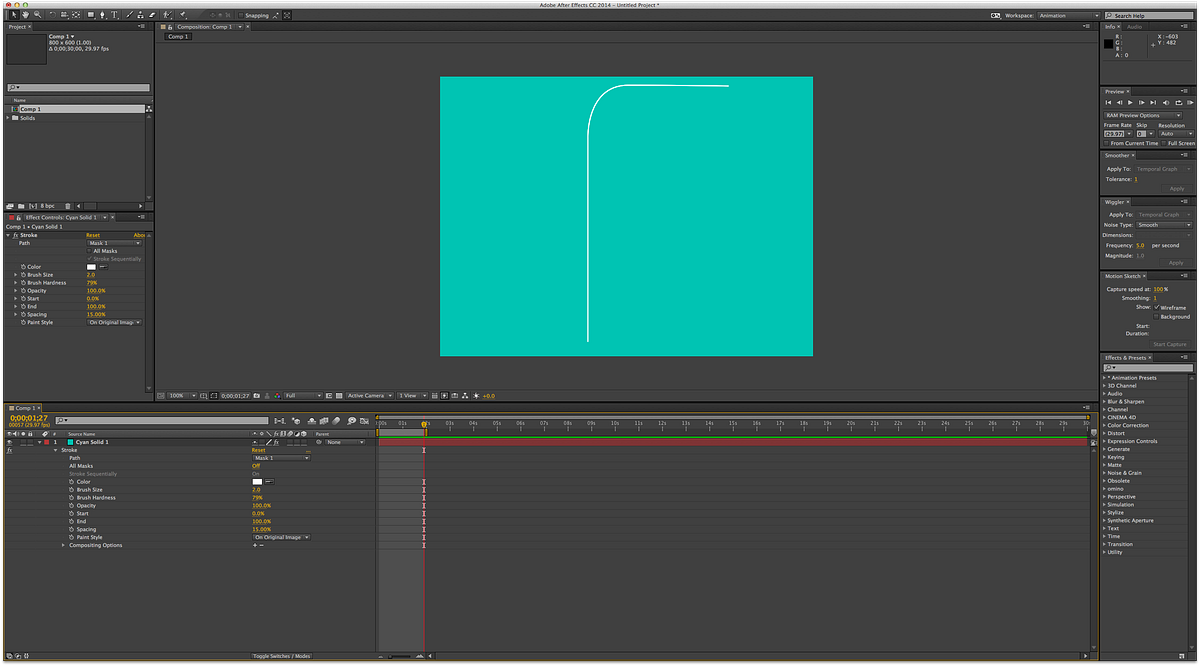Select the Pen tool
The width and height of the screenshot is (1200, 666).
point(102,15)
